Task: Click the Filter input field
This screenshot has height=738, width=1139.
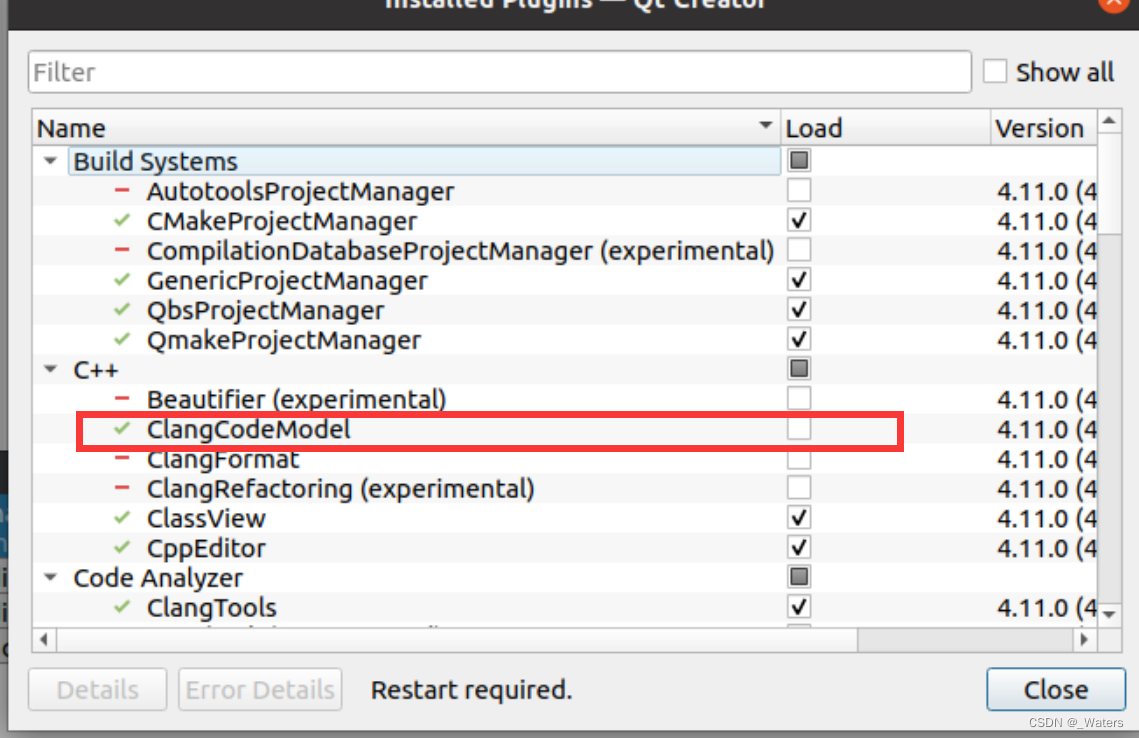Action: (x=500, y=72)
